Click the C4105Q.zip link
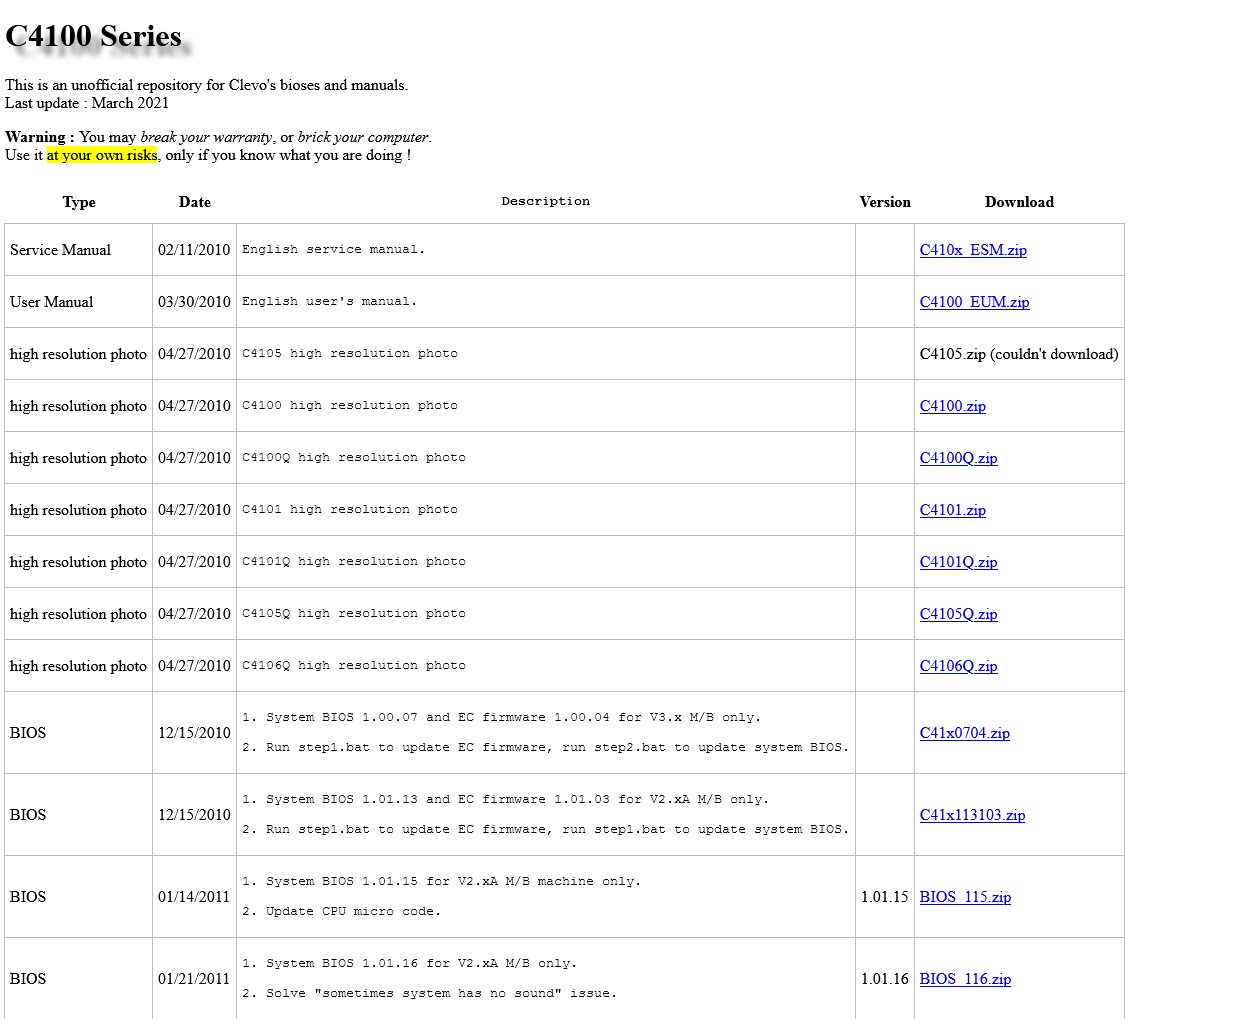The height and width of the screenshot is (1019, 1239). coord(958,614)
